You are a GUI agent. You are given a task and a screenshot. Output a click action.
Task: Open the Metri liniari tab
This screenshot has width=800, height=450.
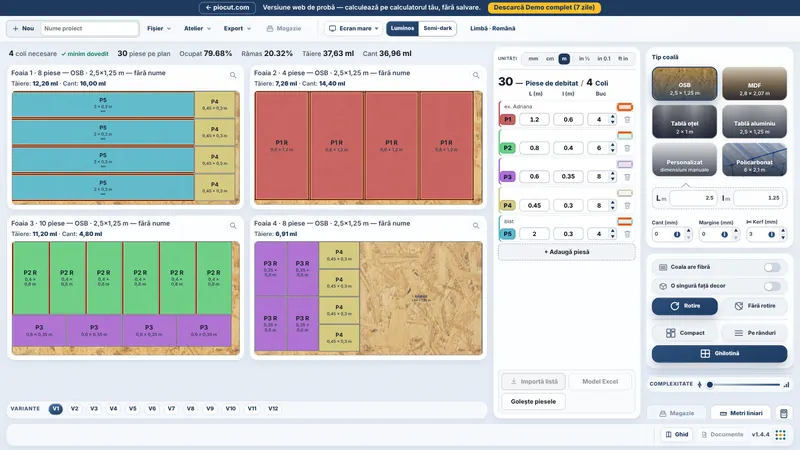click(741, 413)
